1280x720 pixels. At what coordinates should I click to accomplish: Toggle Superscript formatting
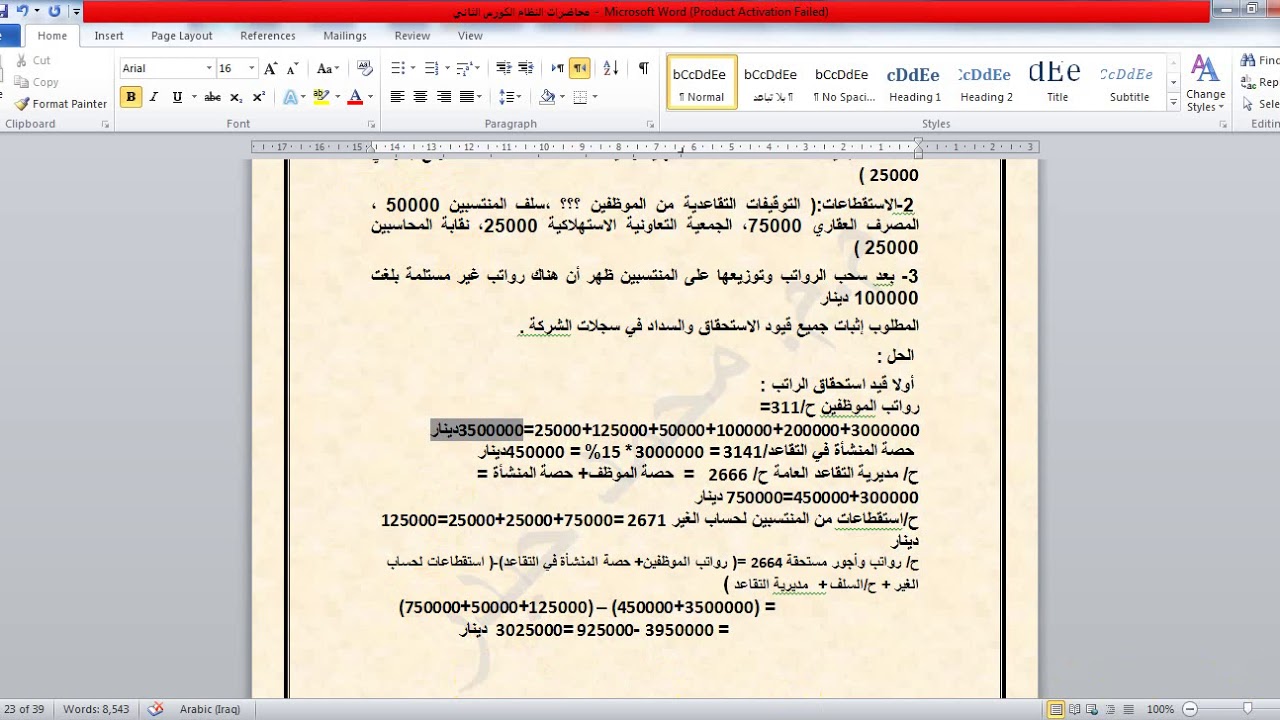coord(258,97)
